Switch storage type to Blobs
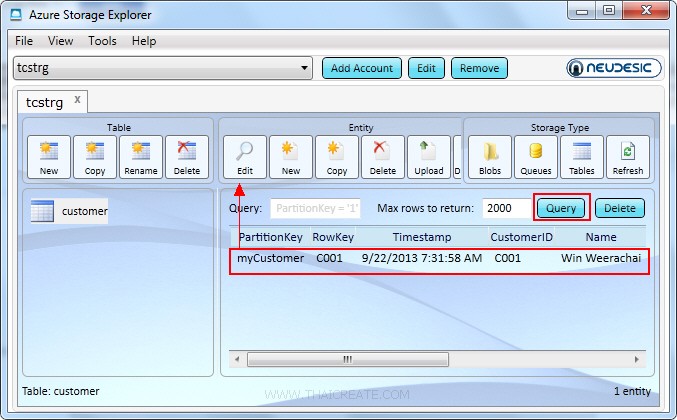Viewport: 677px width, 420px height. pyautogui.click(x=490, y=157)
